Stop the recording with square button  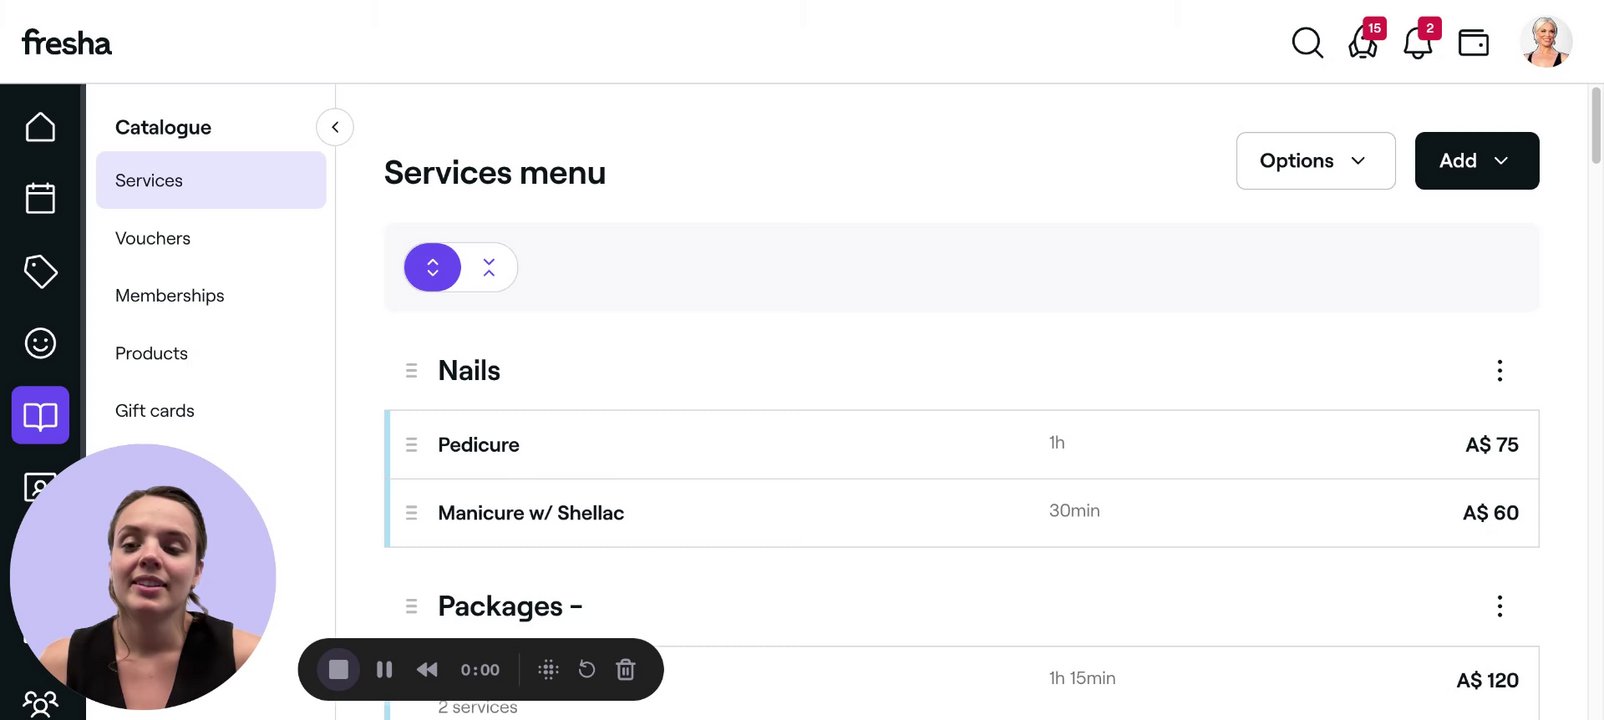339,669
